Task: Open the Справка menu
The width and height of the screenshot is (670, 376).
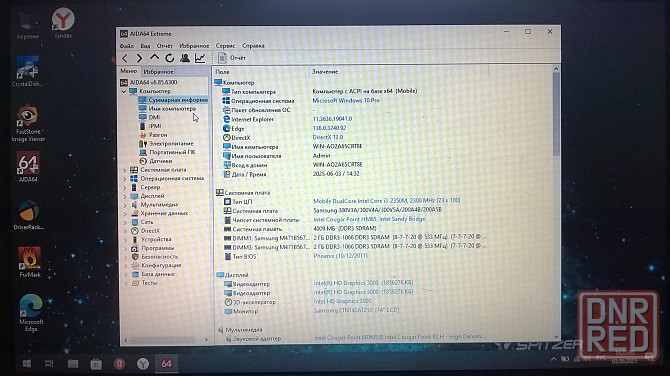Action: [253, 46]
